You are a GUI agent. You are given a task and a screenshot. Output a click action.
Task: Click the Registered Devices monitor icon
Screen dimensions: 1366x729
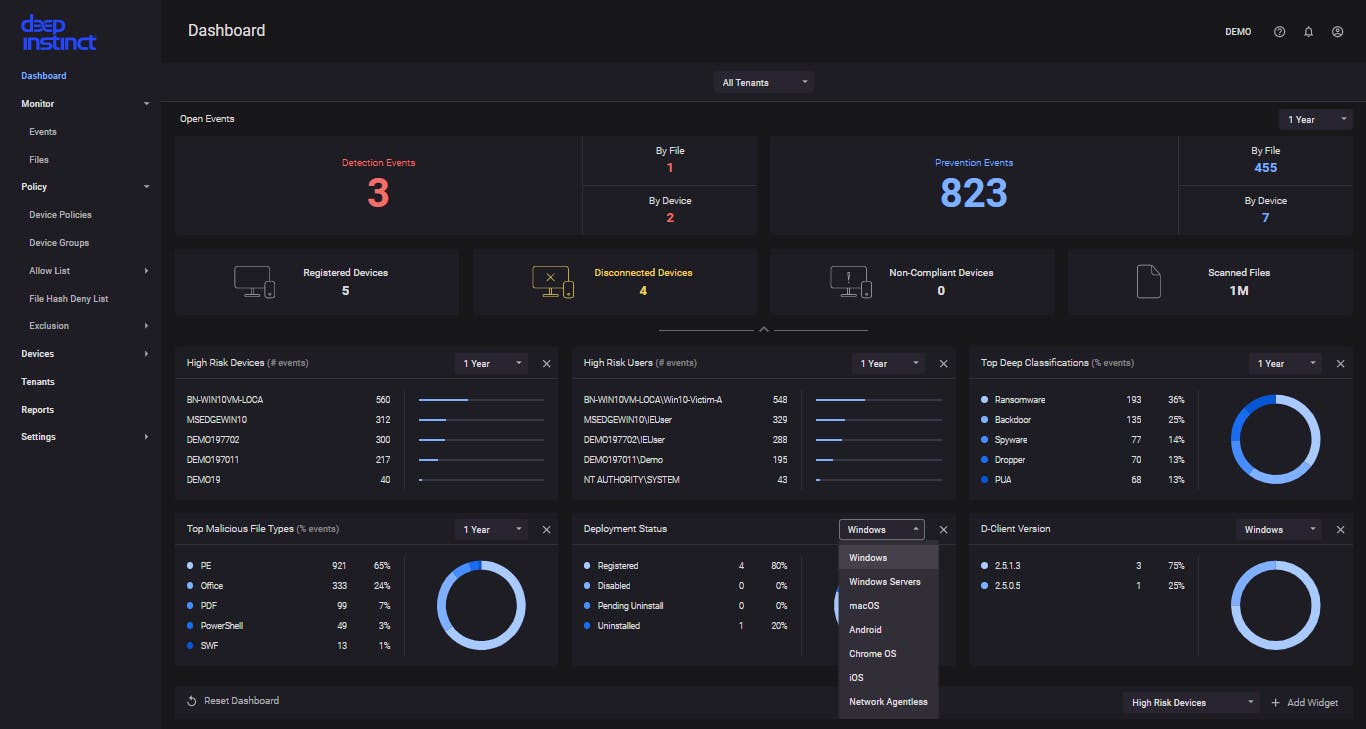(253, 282)
